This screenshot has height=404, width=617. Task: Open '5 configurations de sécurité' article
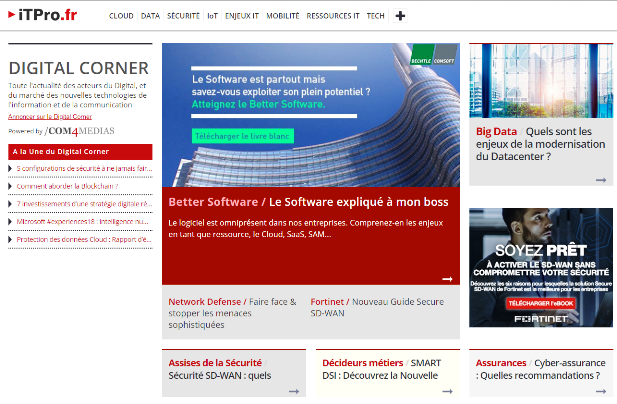point(84,168)
